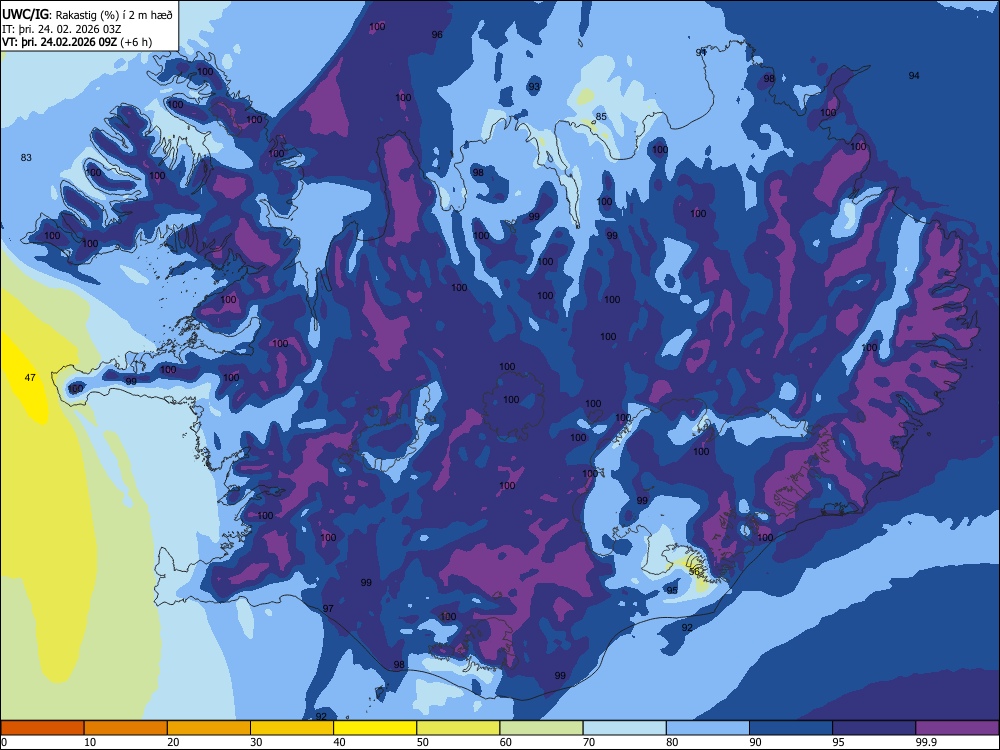Click the dark orange 0–10 legend swatch
This screenshot has height=750, width=1000.
coord(42,728)
